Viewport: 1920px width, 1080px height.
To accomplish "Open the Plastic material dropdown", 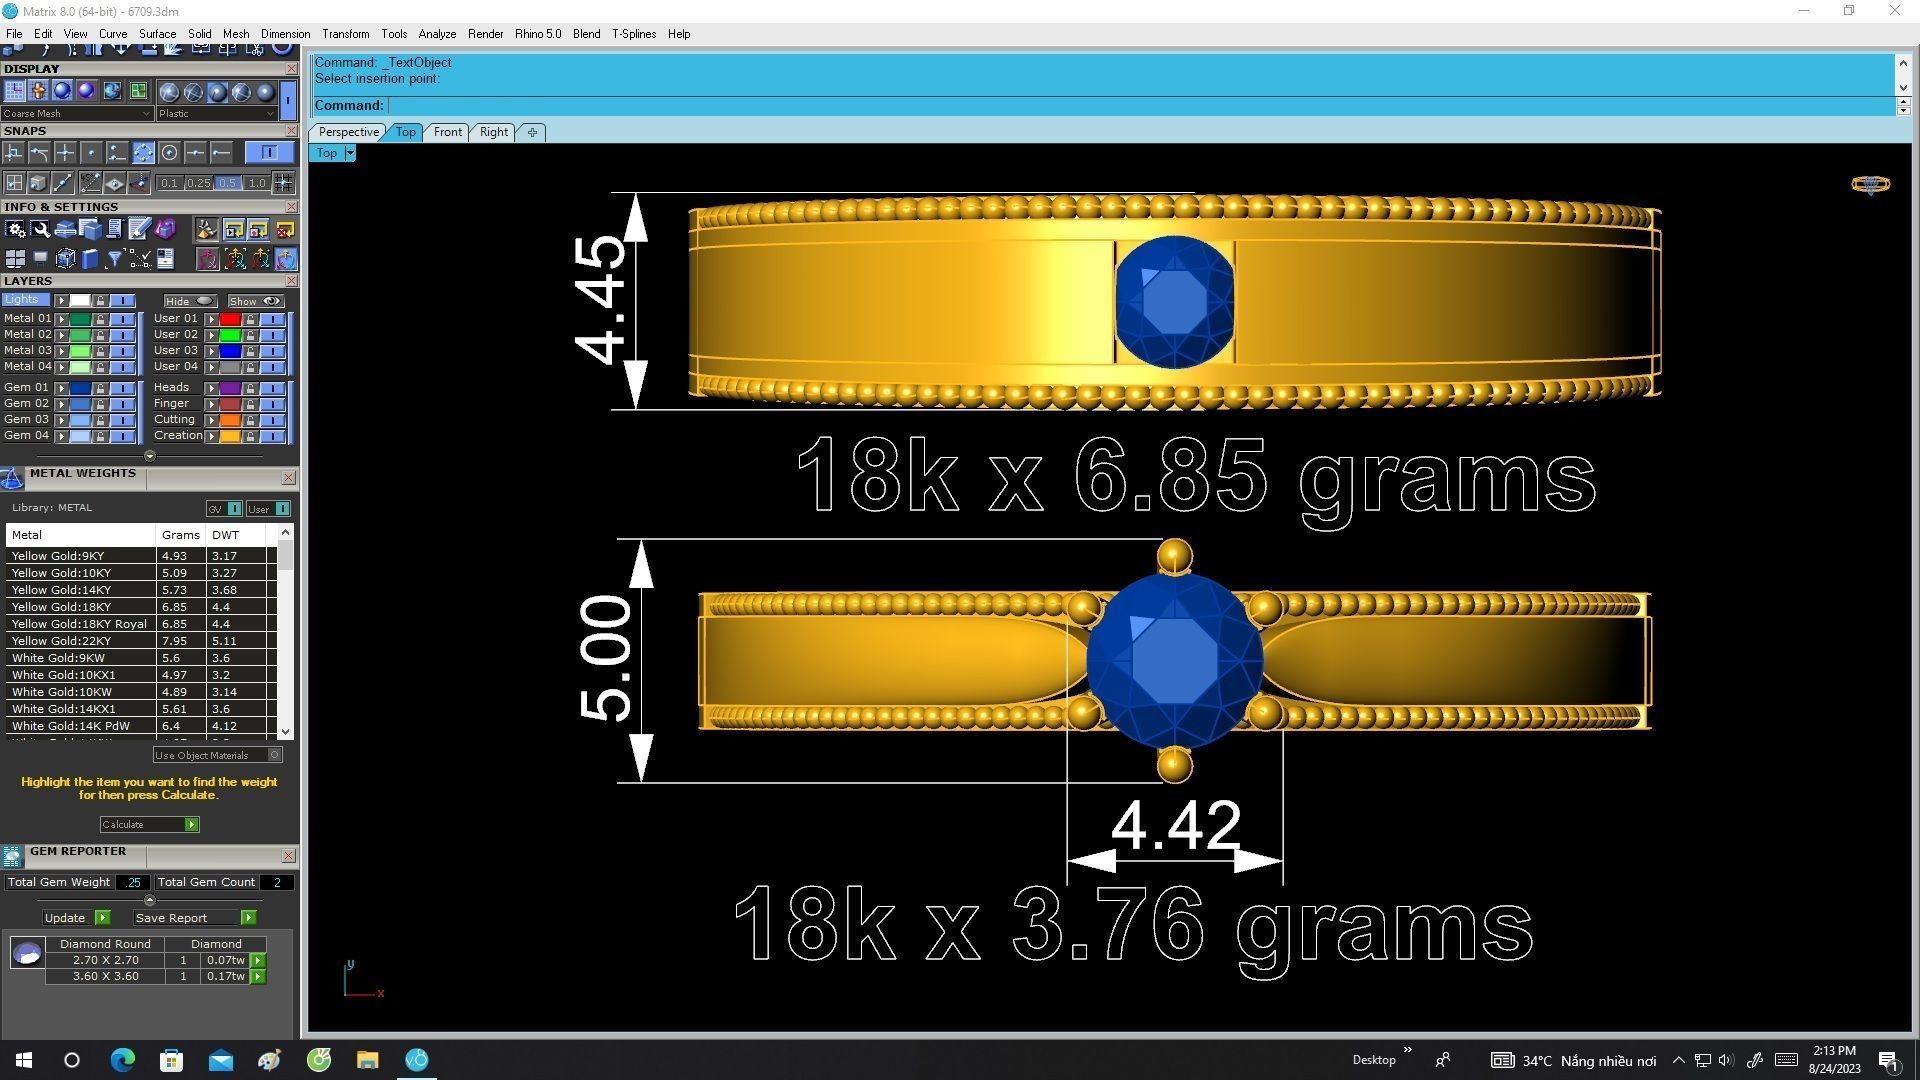I will [x=216, y=114].
